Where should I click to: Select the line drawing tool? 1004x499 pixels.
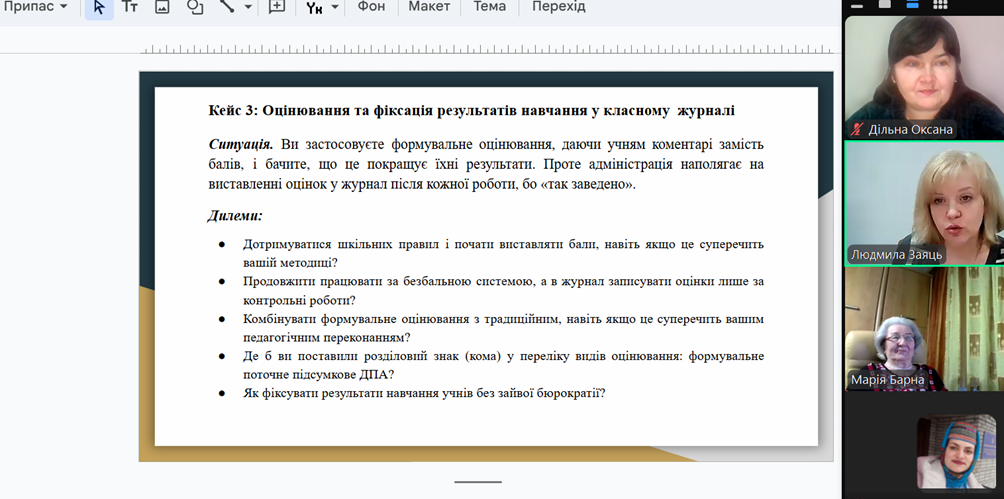(x=227, y=7)
